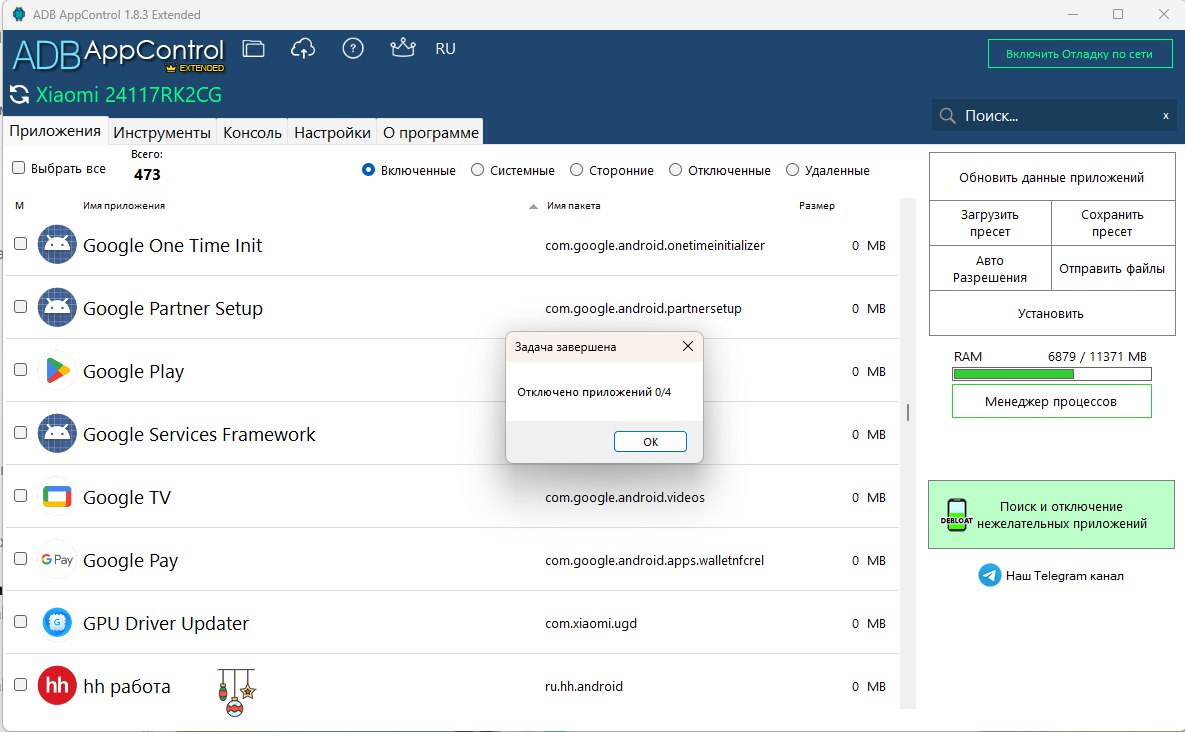Viewport: 1185px width, 732px height.
Task: Switch to the Инструменты tab
Action: click(x=162, y=132)
